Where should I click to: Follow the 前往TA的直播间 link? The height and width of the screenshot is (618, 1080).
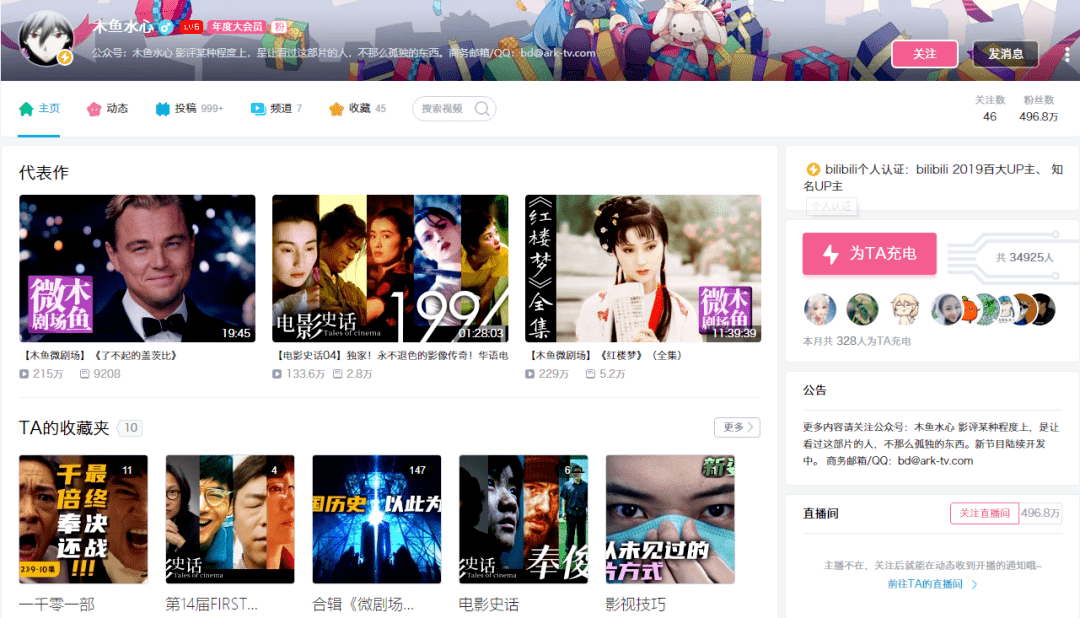coord(932,584)
